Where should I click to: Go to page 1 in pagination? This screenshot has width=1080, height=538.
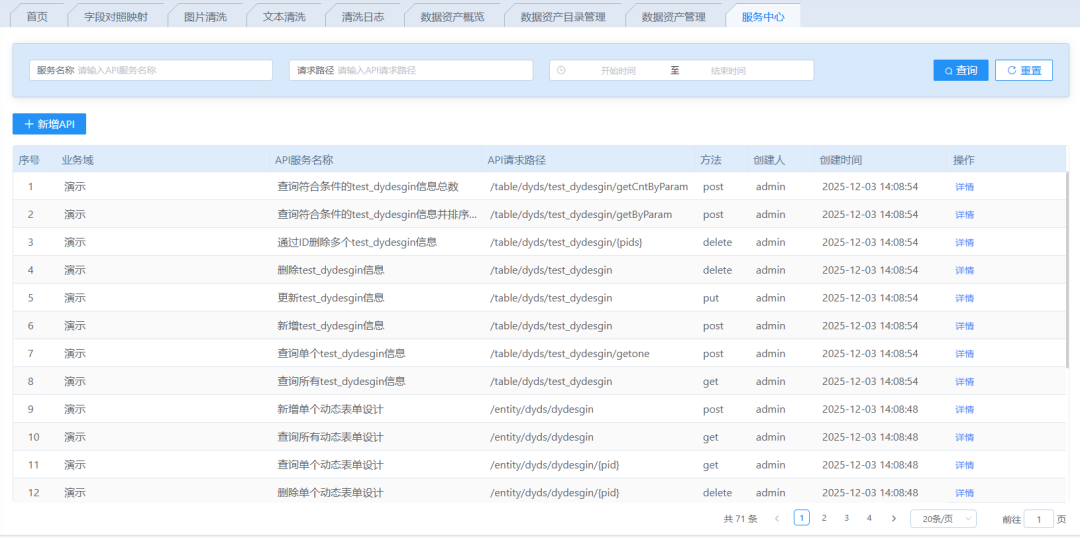801,518
